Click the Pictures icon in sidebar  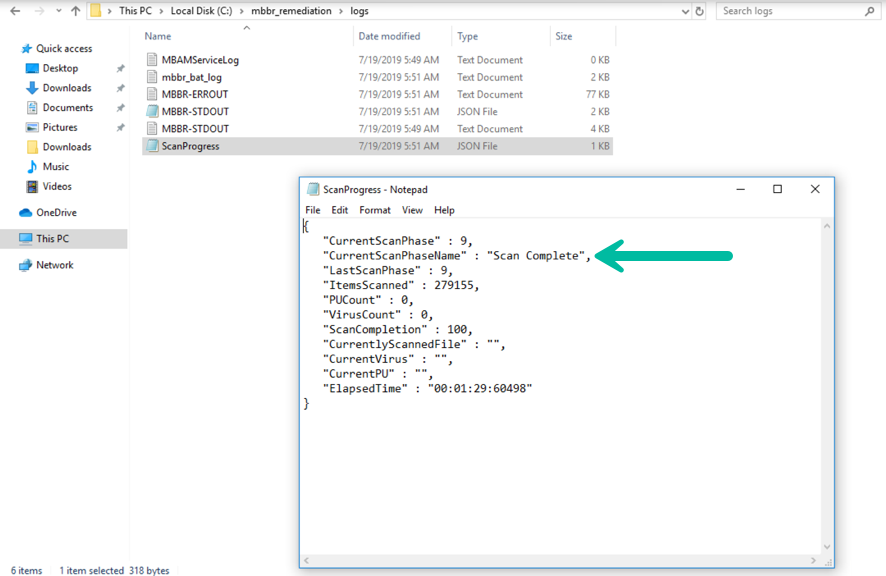[x=32, y=127]
